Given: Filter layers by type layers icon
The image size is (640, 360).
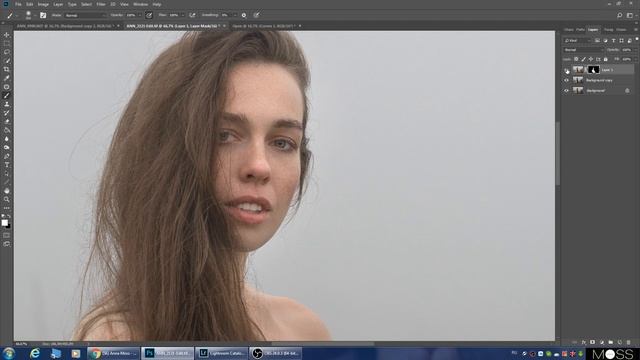Looking at the screenshot, I should click(613, 40).
